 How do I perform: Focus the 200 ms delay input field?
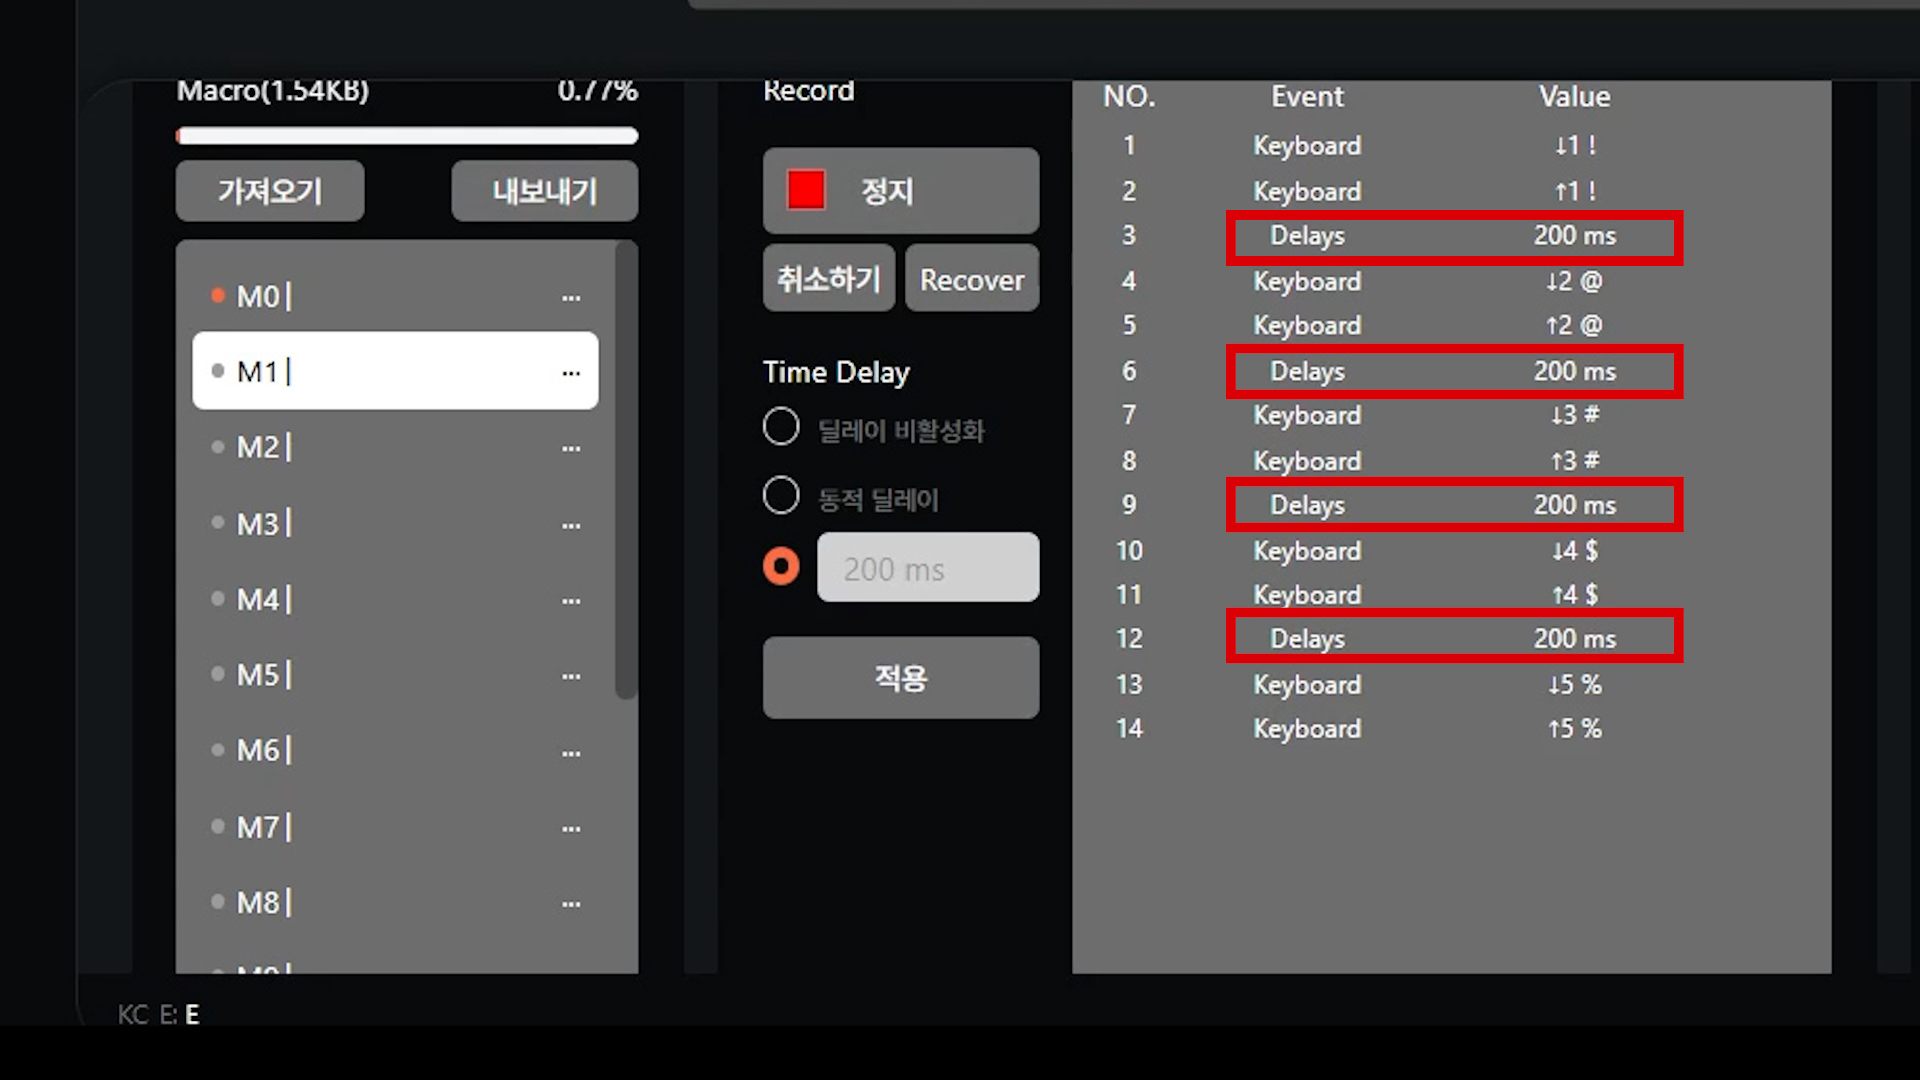tap(928, 567)
